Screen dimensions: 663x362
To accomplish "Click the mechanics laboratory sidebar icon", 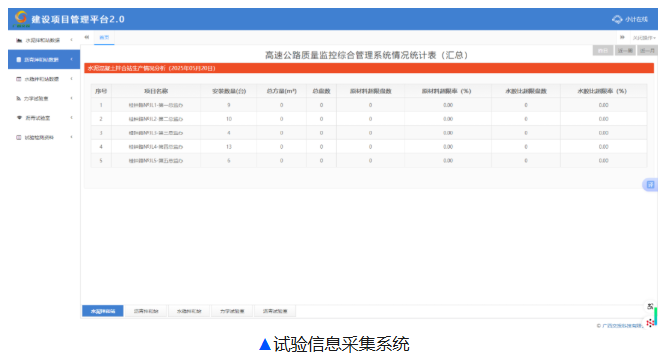I will pyautogui.click(x=19, y=99).
